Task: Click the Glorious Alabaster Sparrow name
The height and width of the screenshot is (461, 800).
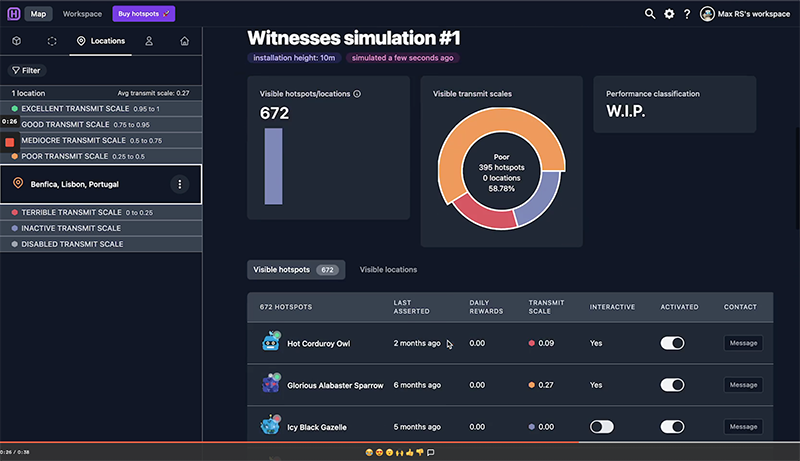Action: point(335,386)
